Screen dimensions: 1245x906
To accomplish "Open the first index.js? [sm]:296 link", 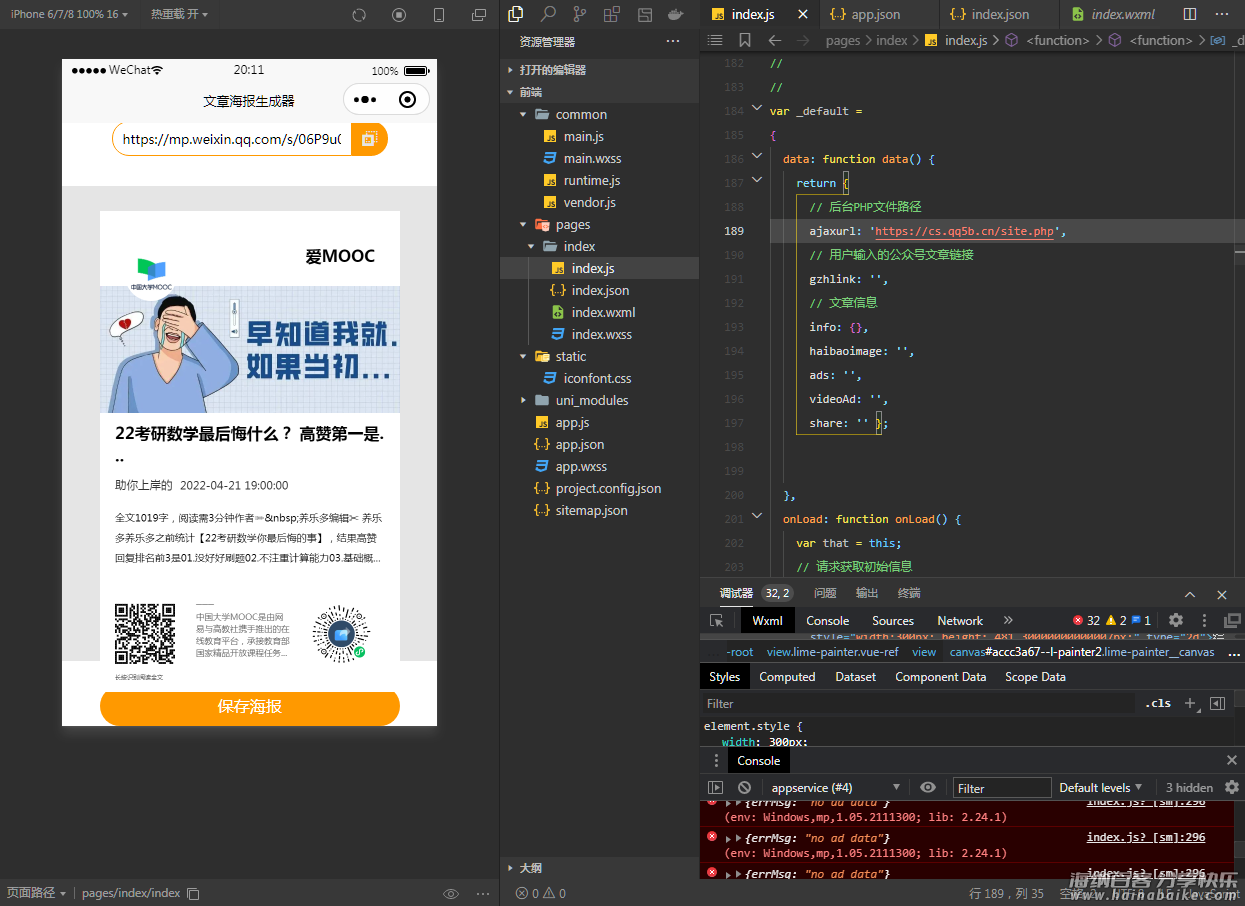I will [x=1146, y=803].
